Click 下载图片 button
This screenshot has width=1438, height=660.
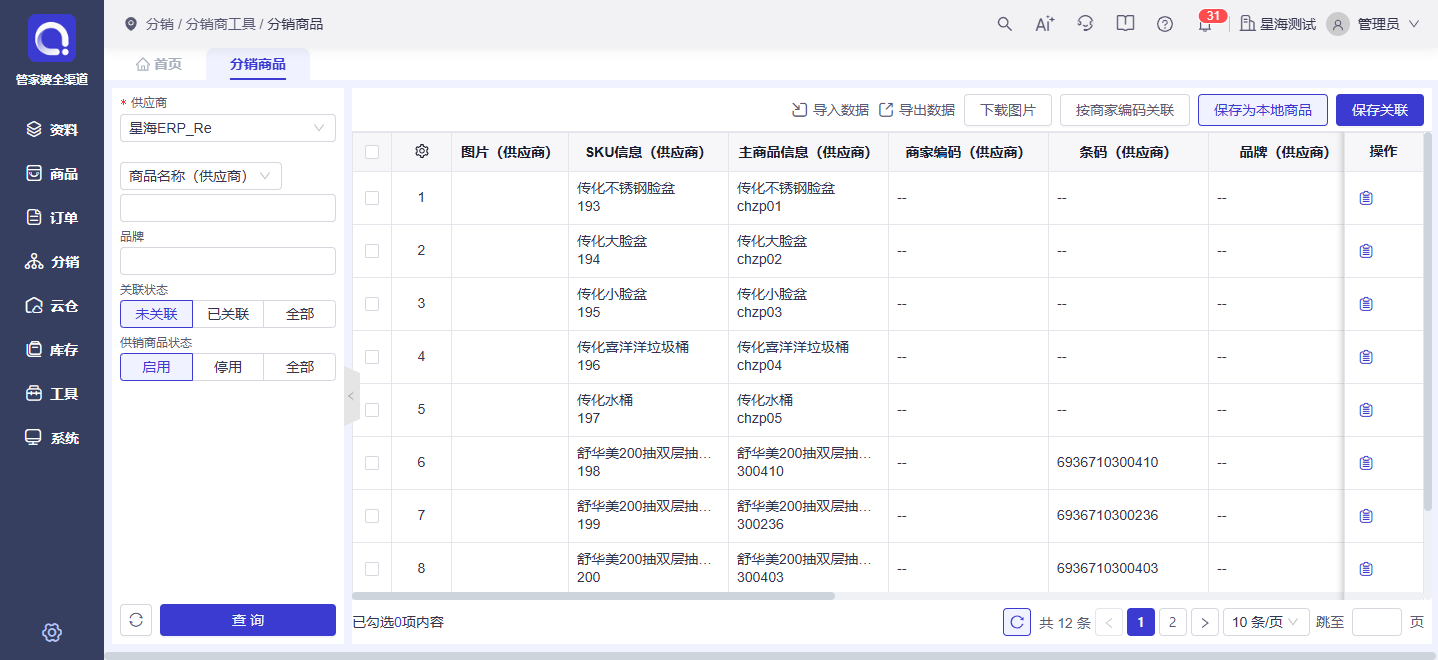pos(1008,110)
